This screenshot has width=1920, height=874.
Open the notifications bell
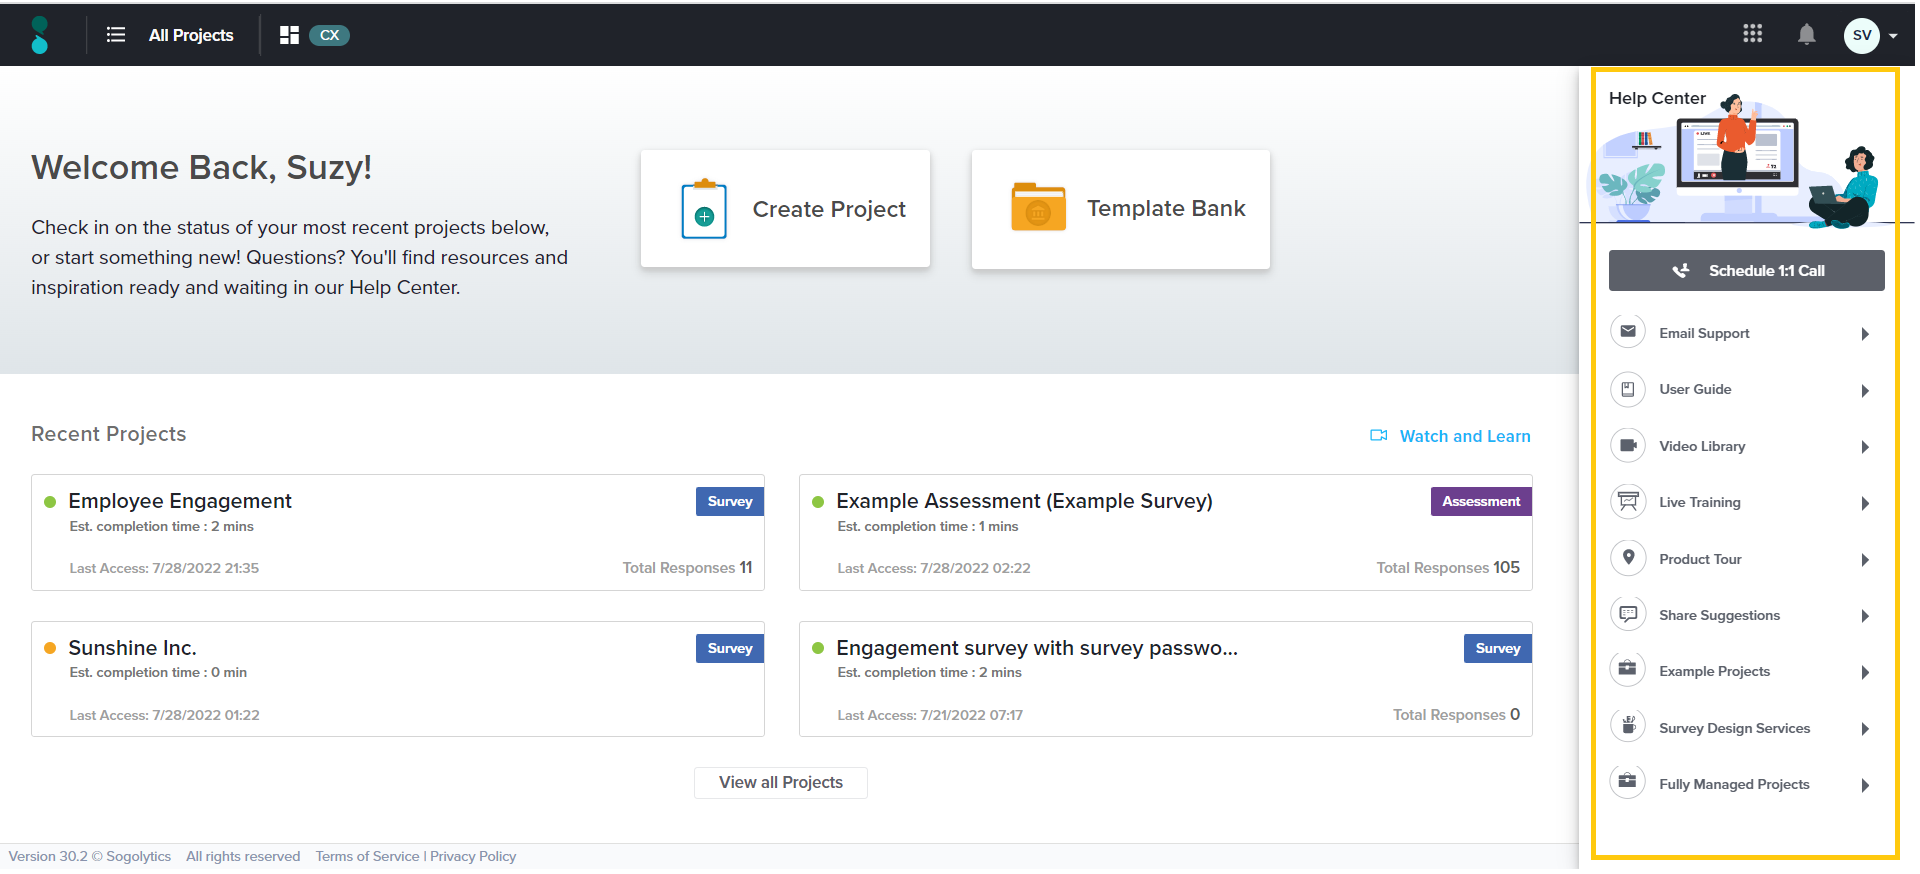tap(1806, 35)
